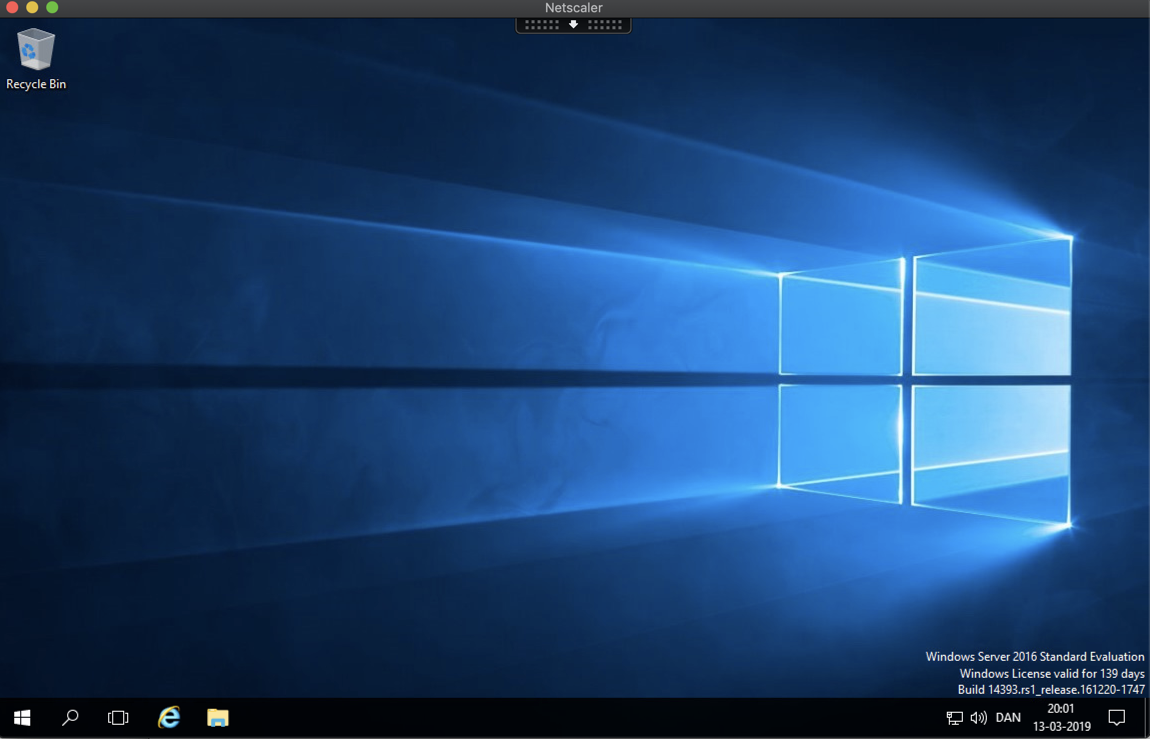This screenshot has height=739, width=1150.
Task: Open the Windows Start menu
Action: pyautogui.click(x=22, y=718)
